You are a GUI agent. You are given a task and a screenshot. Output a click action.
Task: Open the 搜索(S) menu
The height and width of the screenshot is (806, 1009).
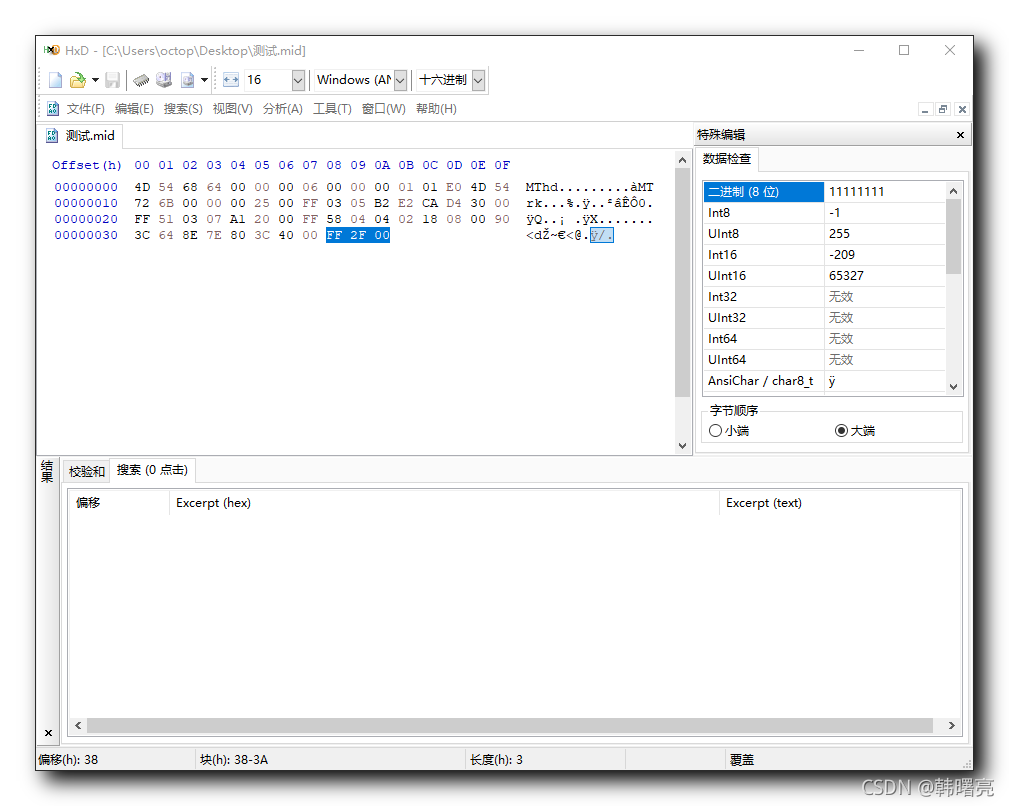click(183, 109)
